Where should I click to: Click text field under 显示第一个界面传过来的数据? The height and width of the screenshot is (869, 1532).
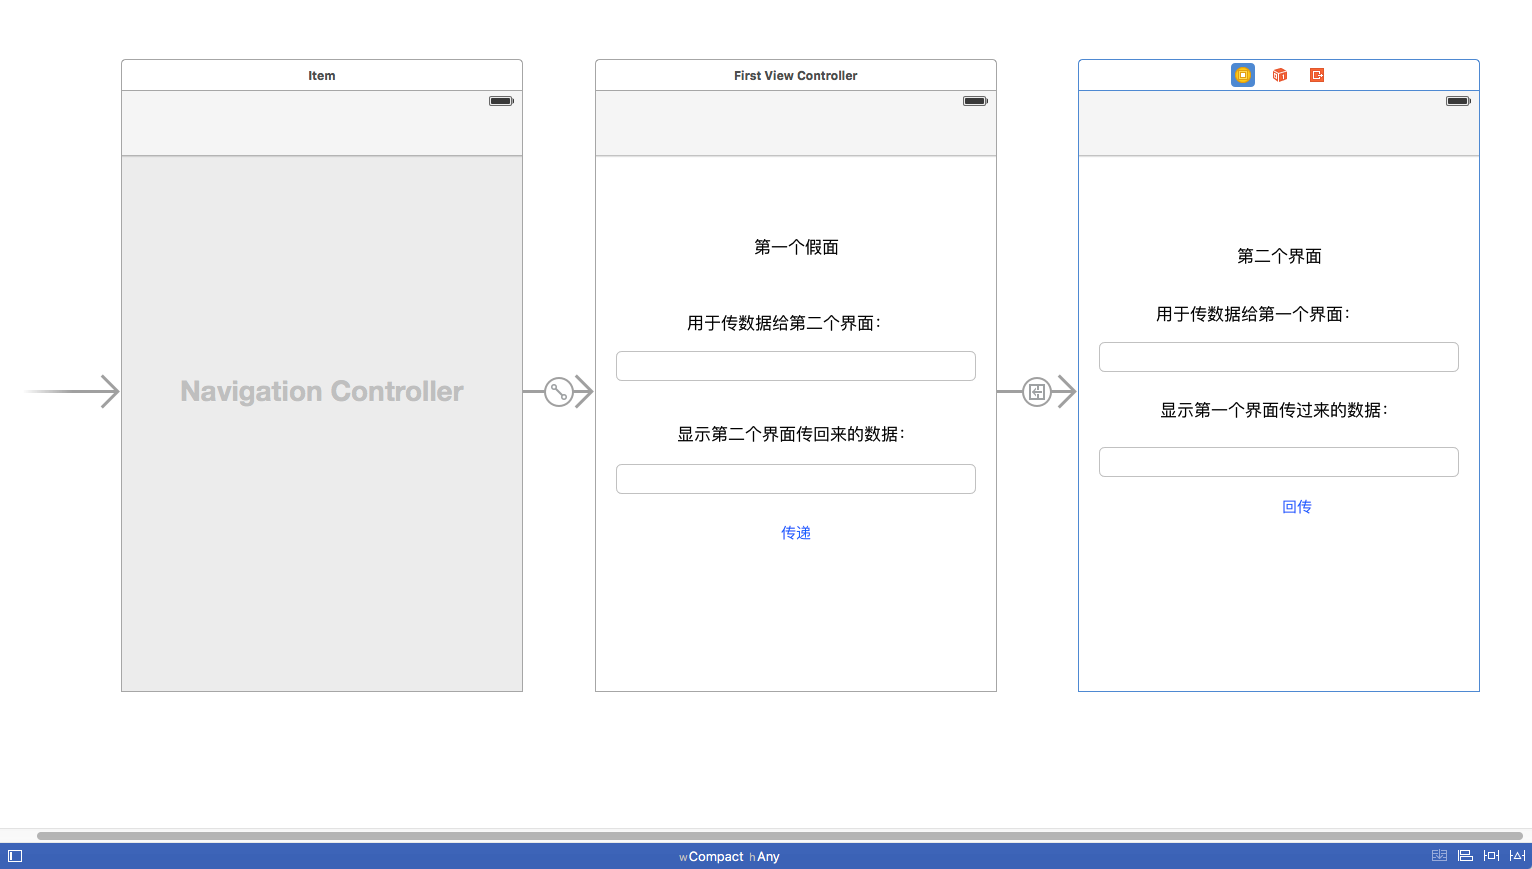pos(1279,462)
